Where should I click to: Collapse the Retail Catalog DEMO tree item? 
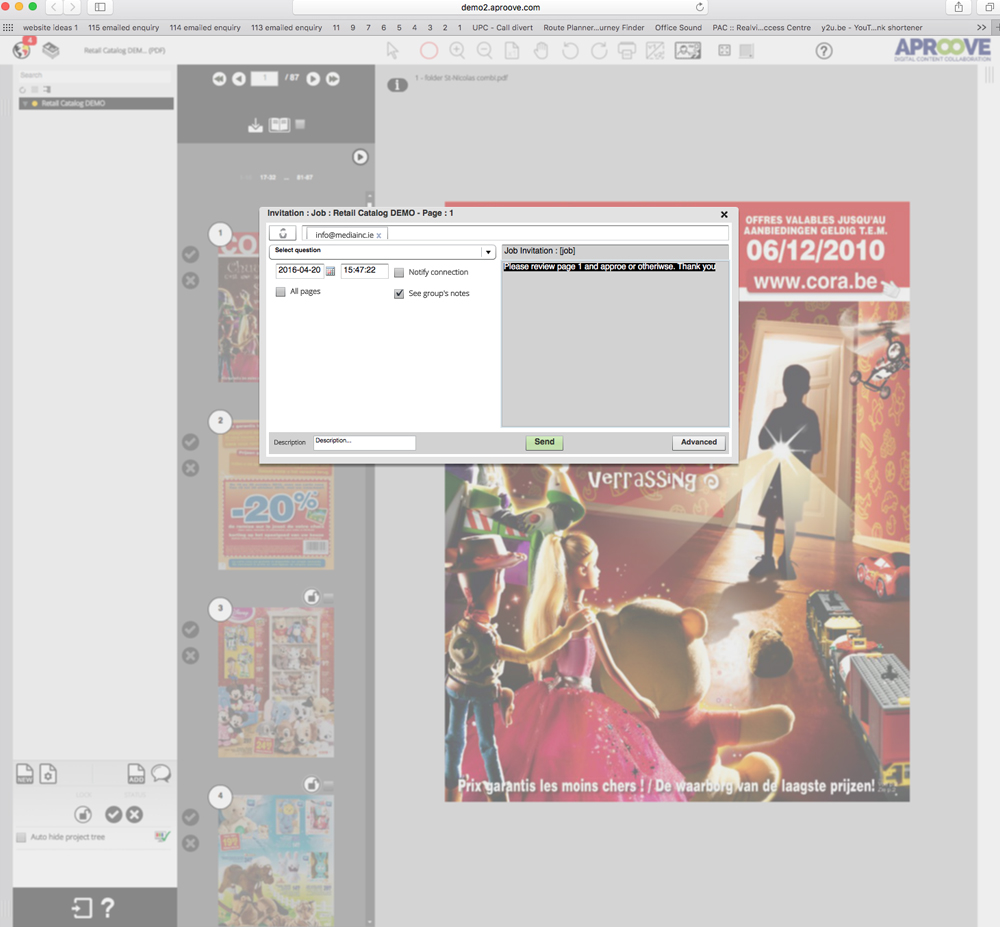(x=24, y=104)
